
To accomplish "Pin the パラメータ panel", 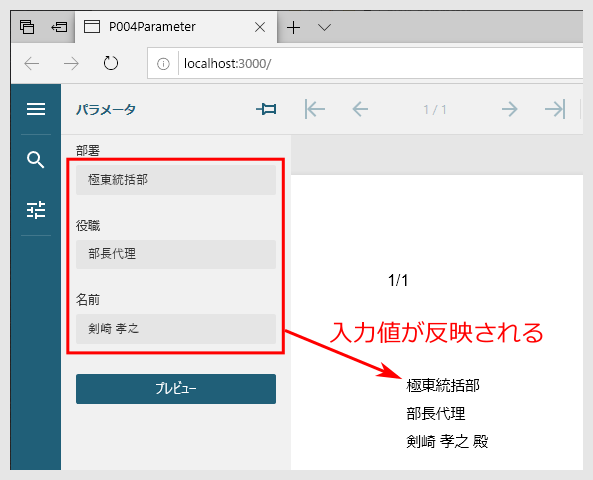I will click(x=266, y=109).
